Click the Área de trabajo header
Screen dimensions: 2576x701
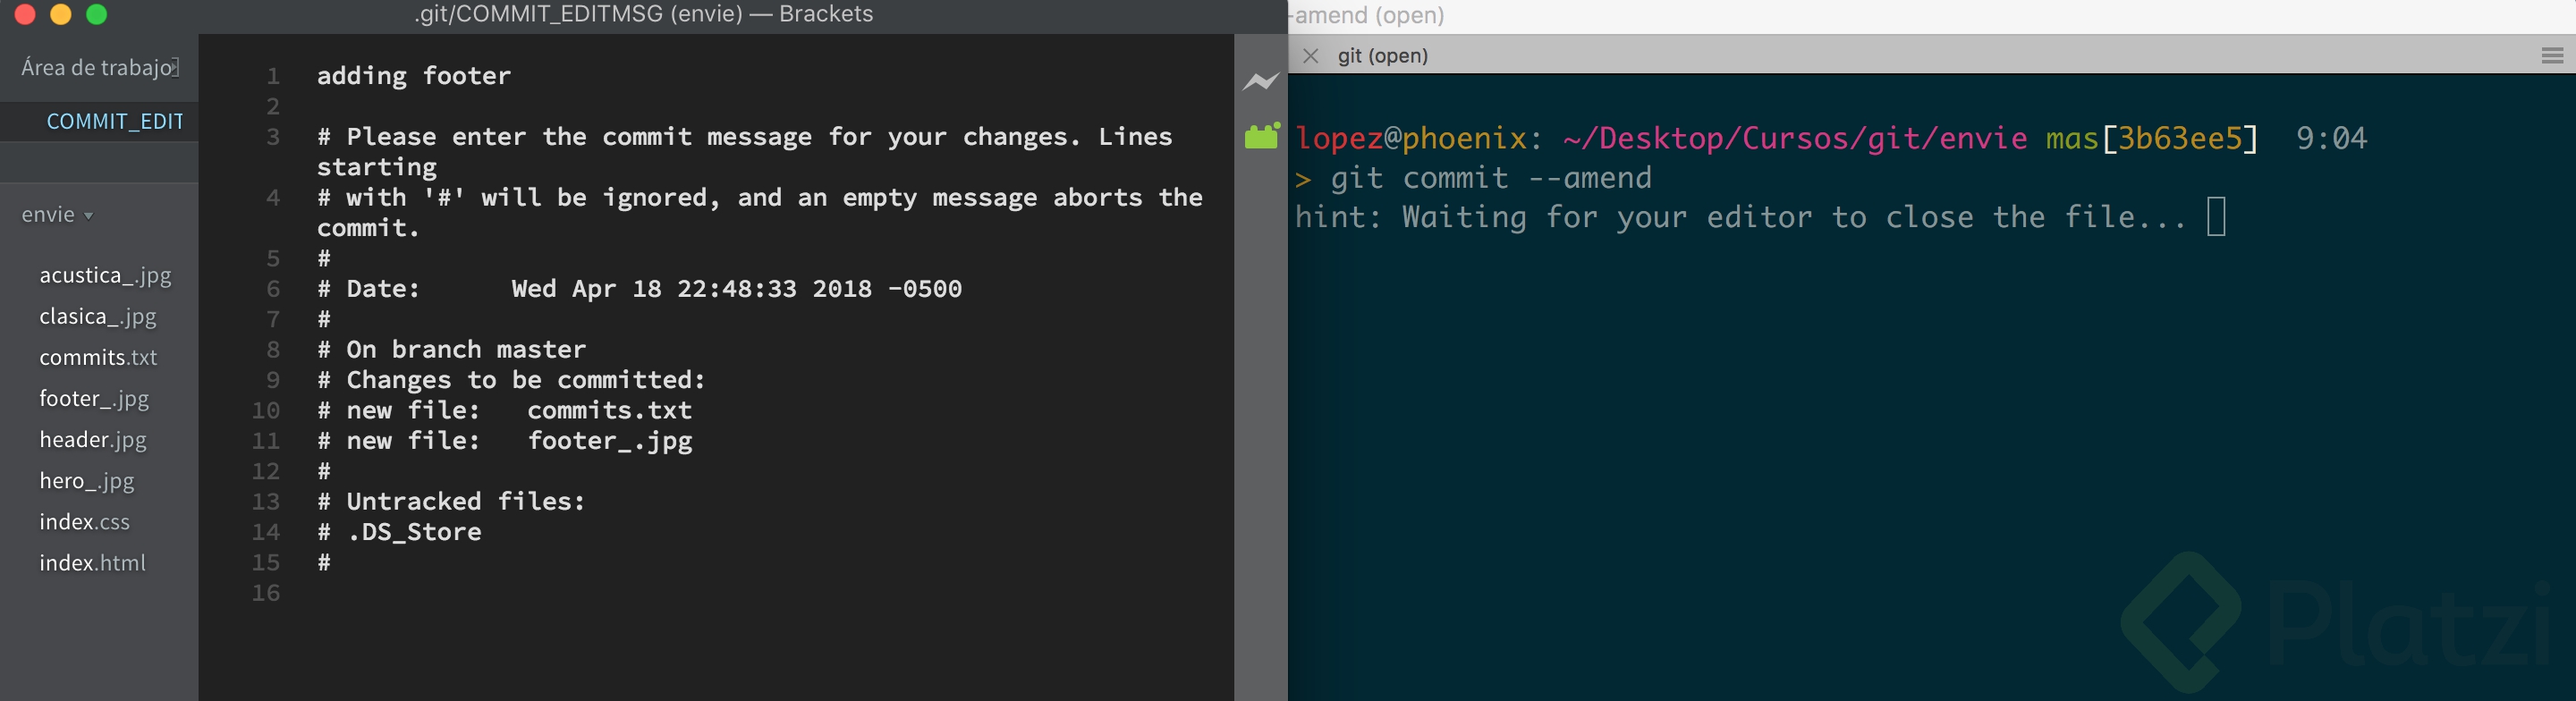(x=96, y=67)
